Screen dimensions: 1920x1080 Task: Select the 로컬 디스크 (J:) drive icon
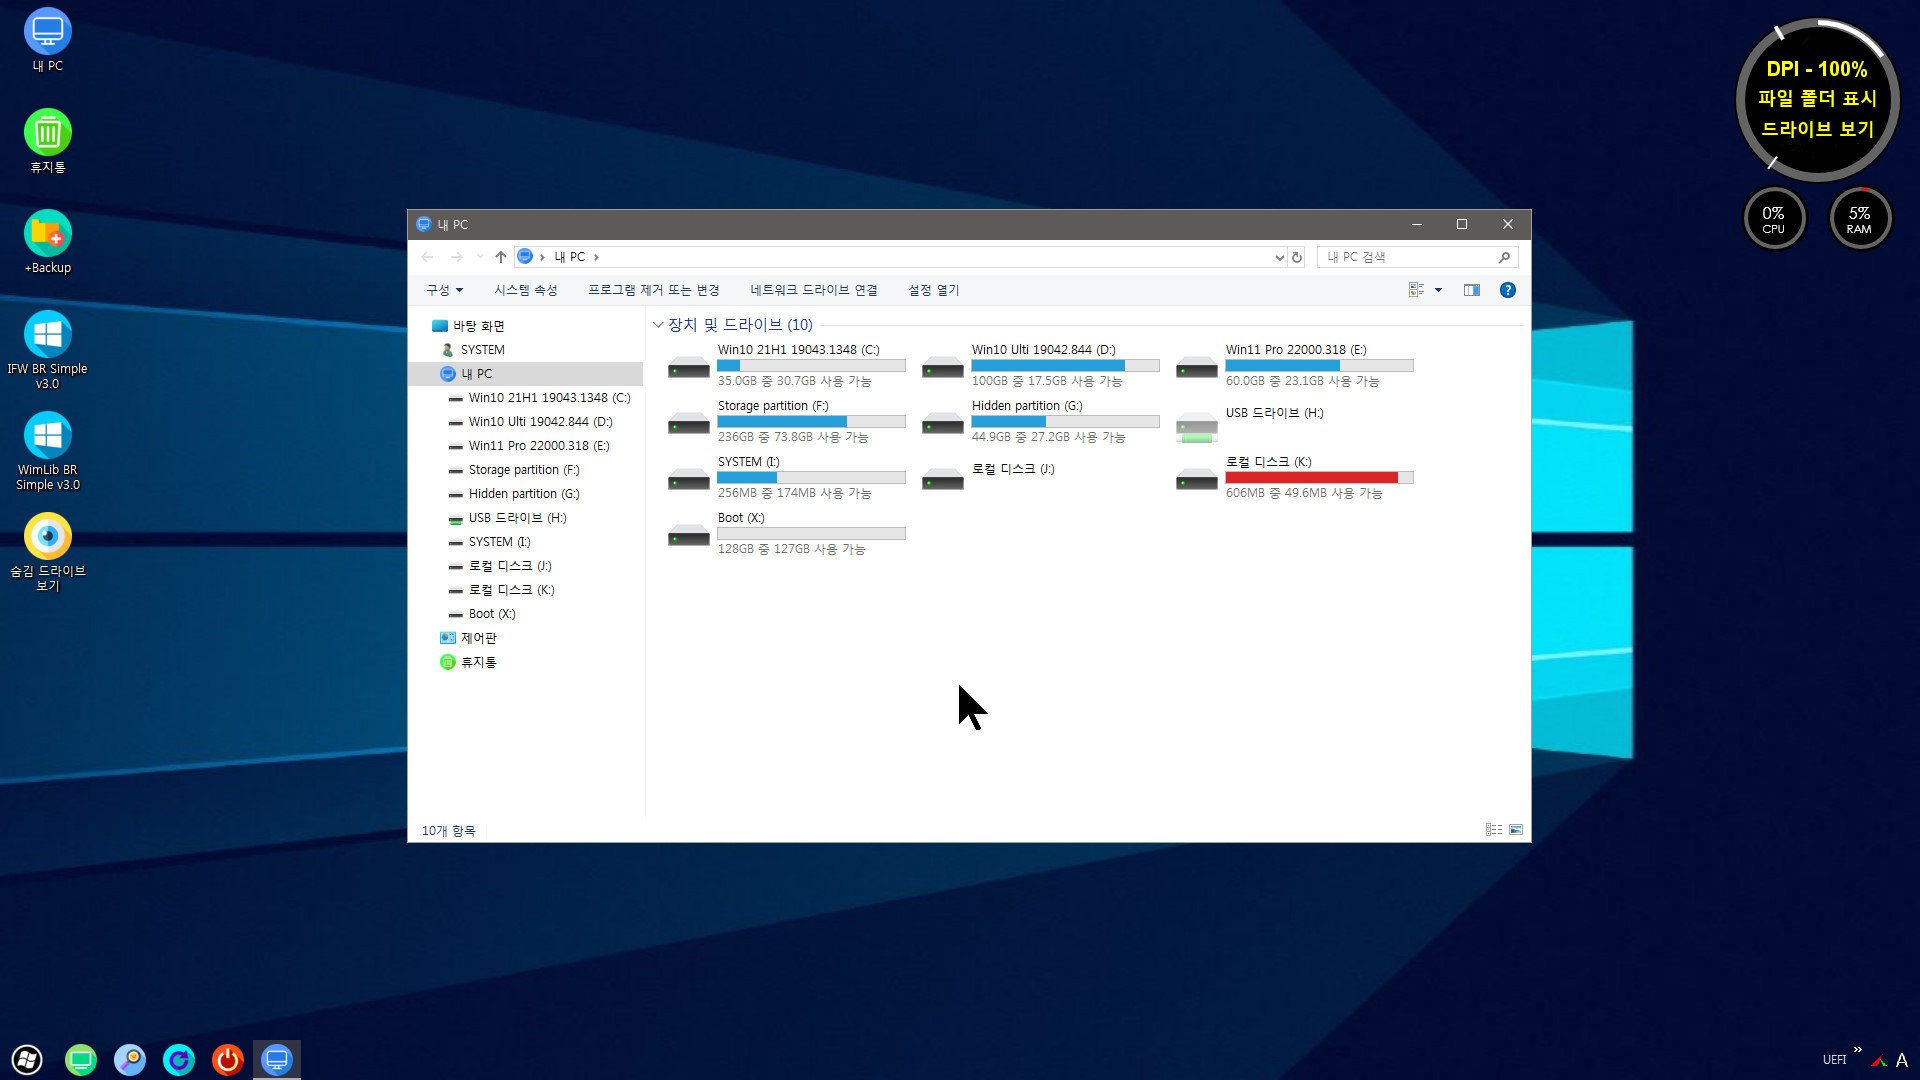pos(943,480)
